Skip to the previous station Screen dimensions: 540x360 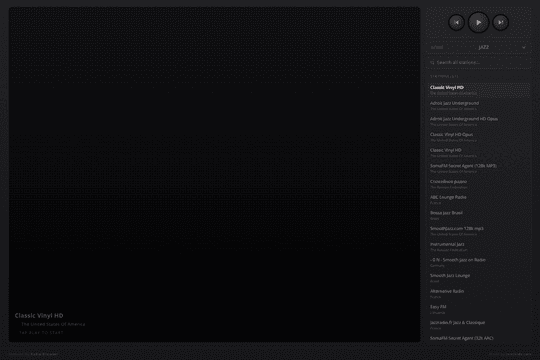[456, 22]
